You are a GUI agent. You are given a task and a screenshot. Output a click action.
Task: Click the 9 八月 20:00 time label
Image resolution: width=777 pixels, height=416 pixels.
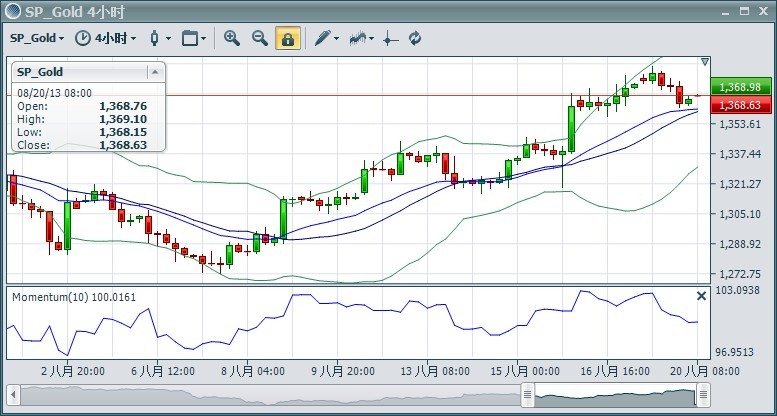(x=343, y=371)
